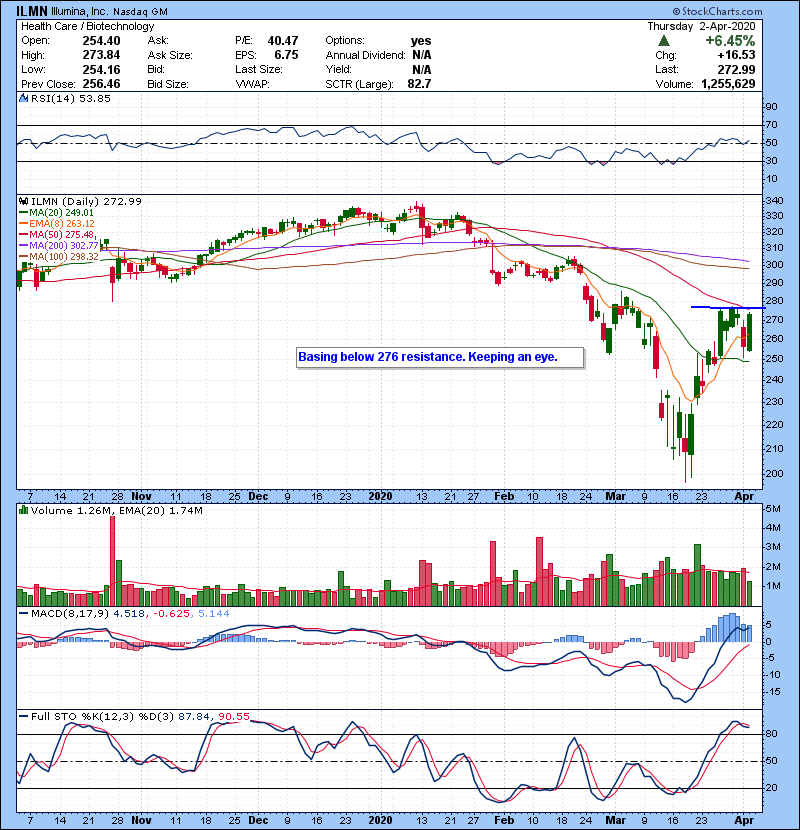Click the Illumina, Inc. company name
800x830 pixels.
tap(80, 11)
